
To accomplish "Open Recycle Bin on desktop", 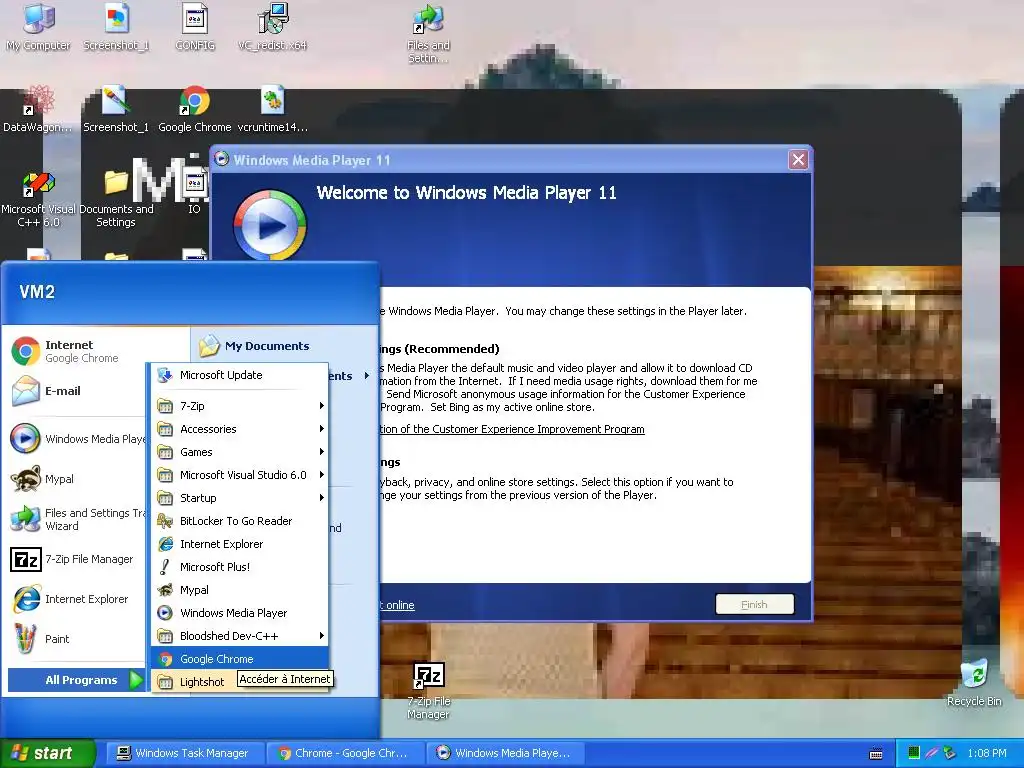I will [974, 683].
